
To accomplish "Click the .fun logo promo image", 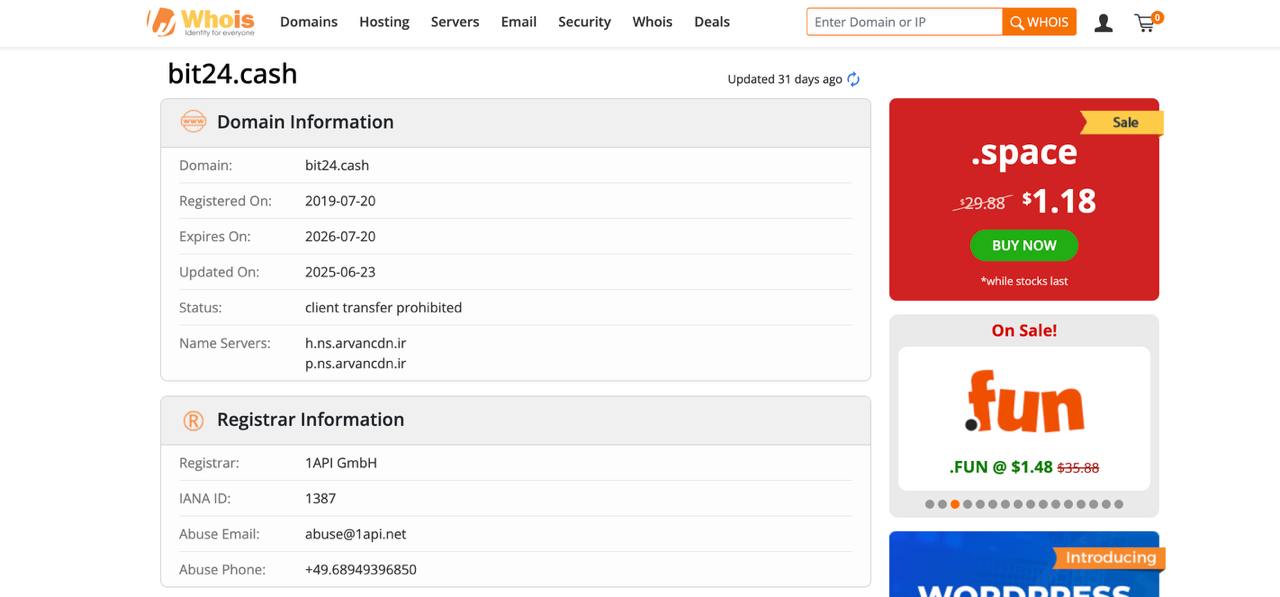I will (1024, 402).
